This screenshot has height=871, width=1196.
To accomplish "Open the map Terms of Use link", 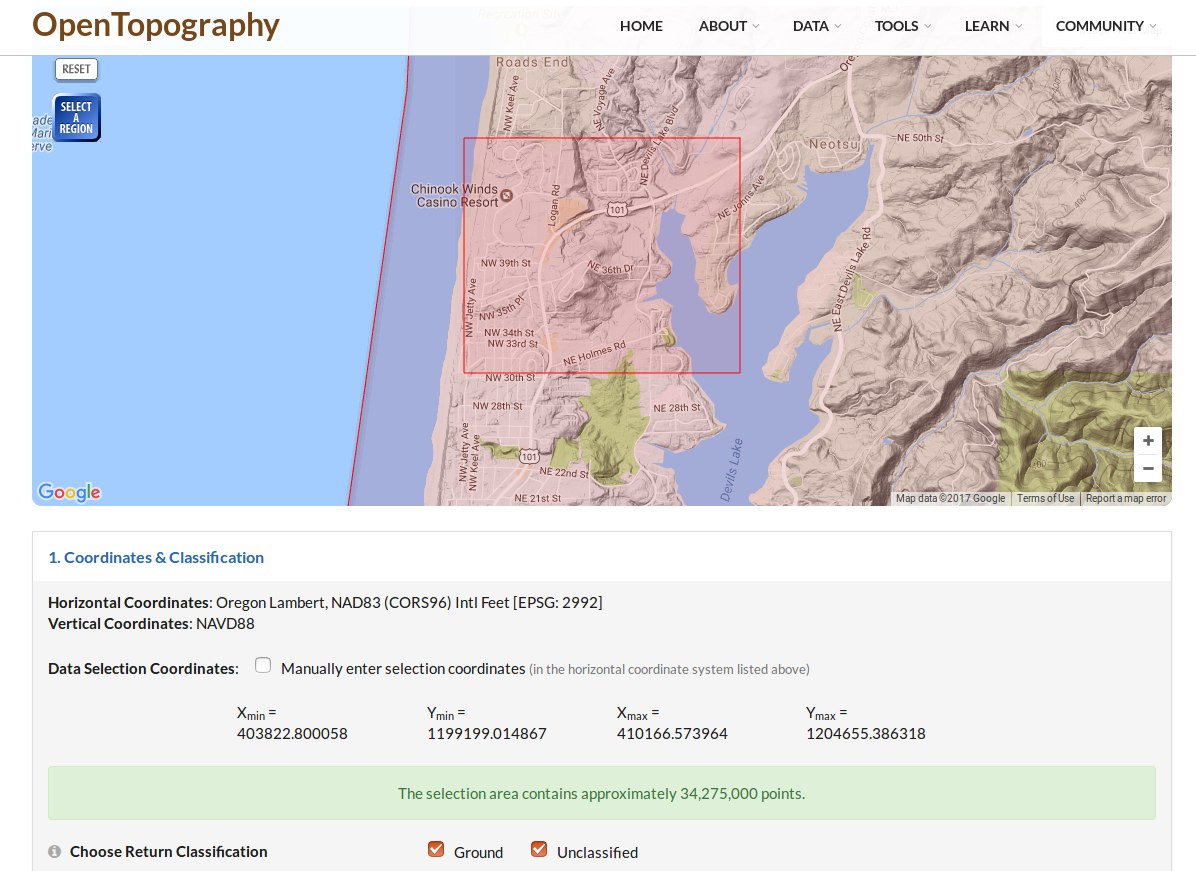I will click(1045, 498).
